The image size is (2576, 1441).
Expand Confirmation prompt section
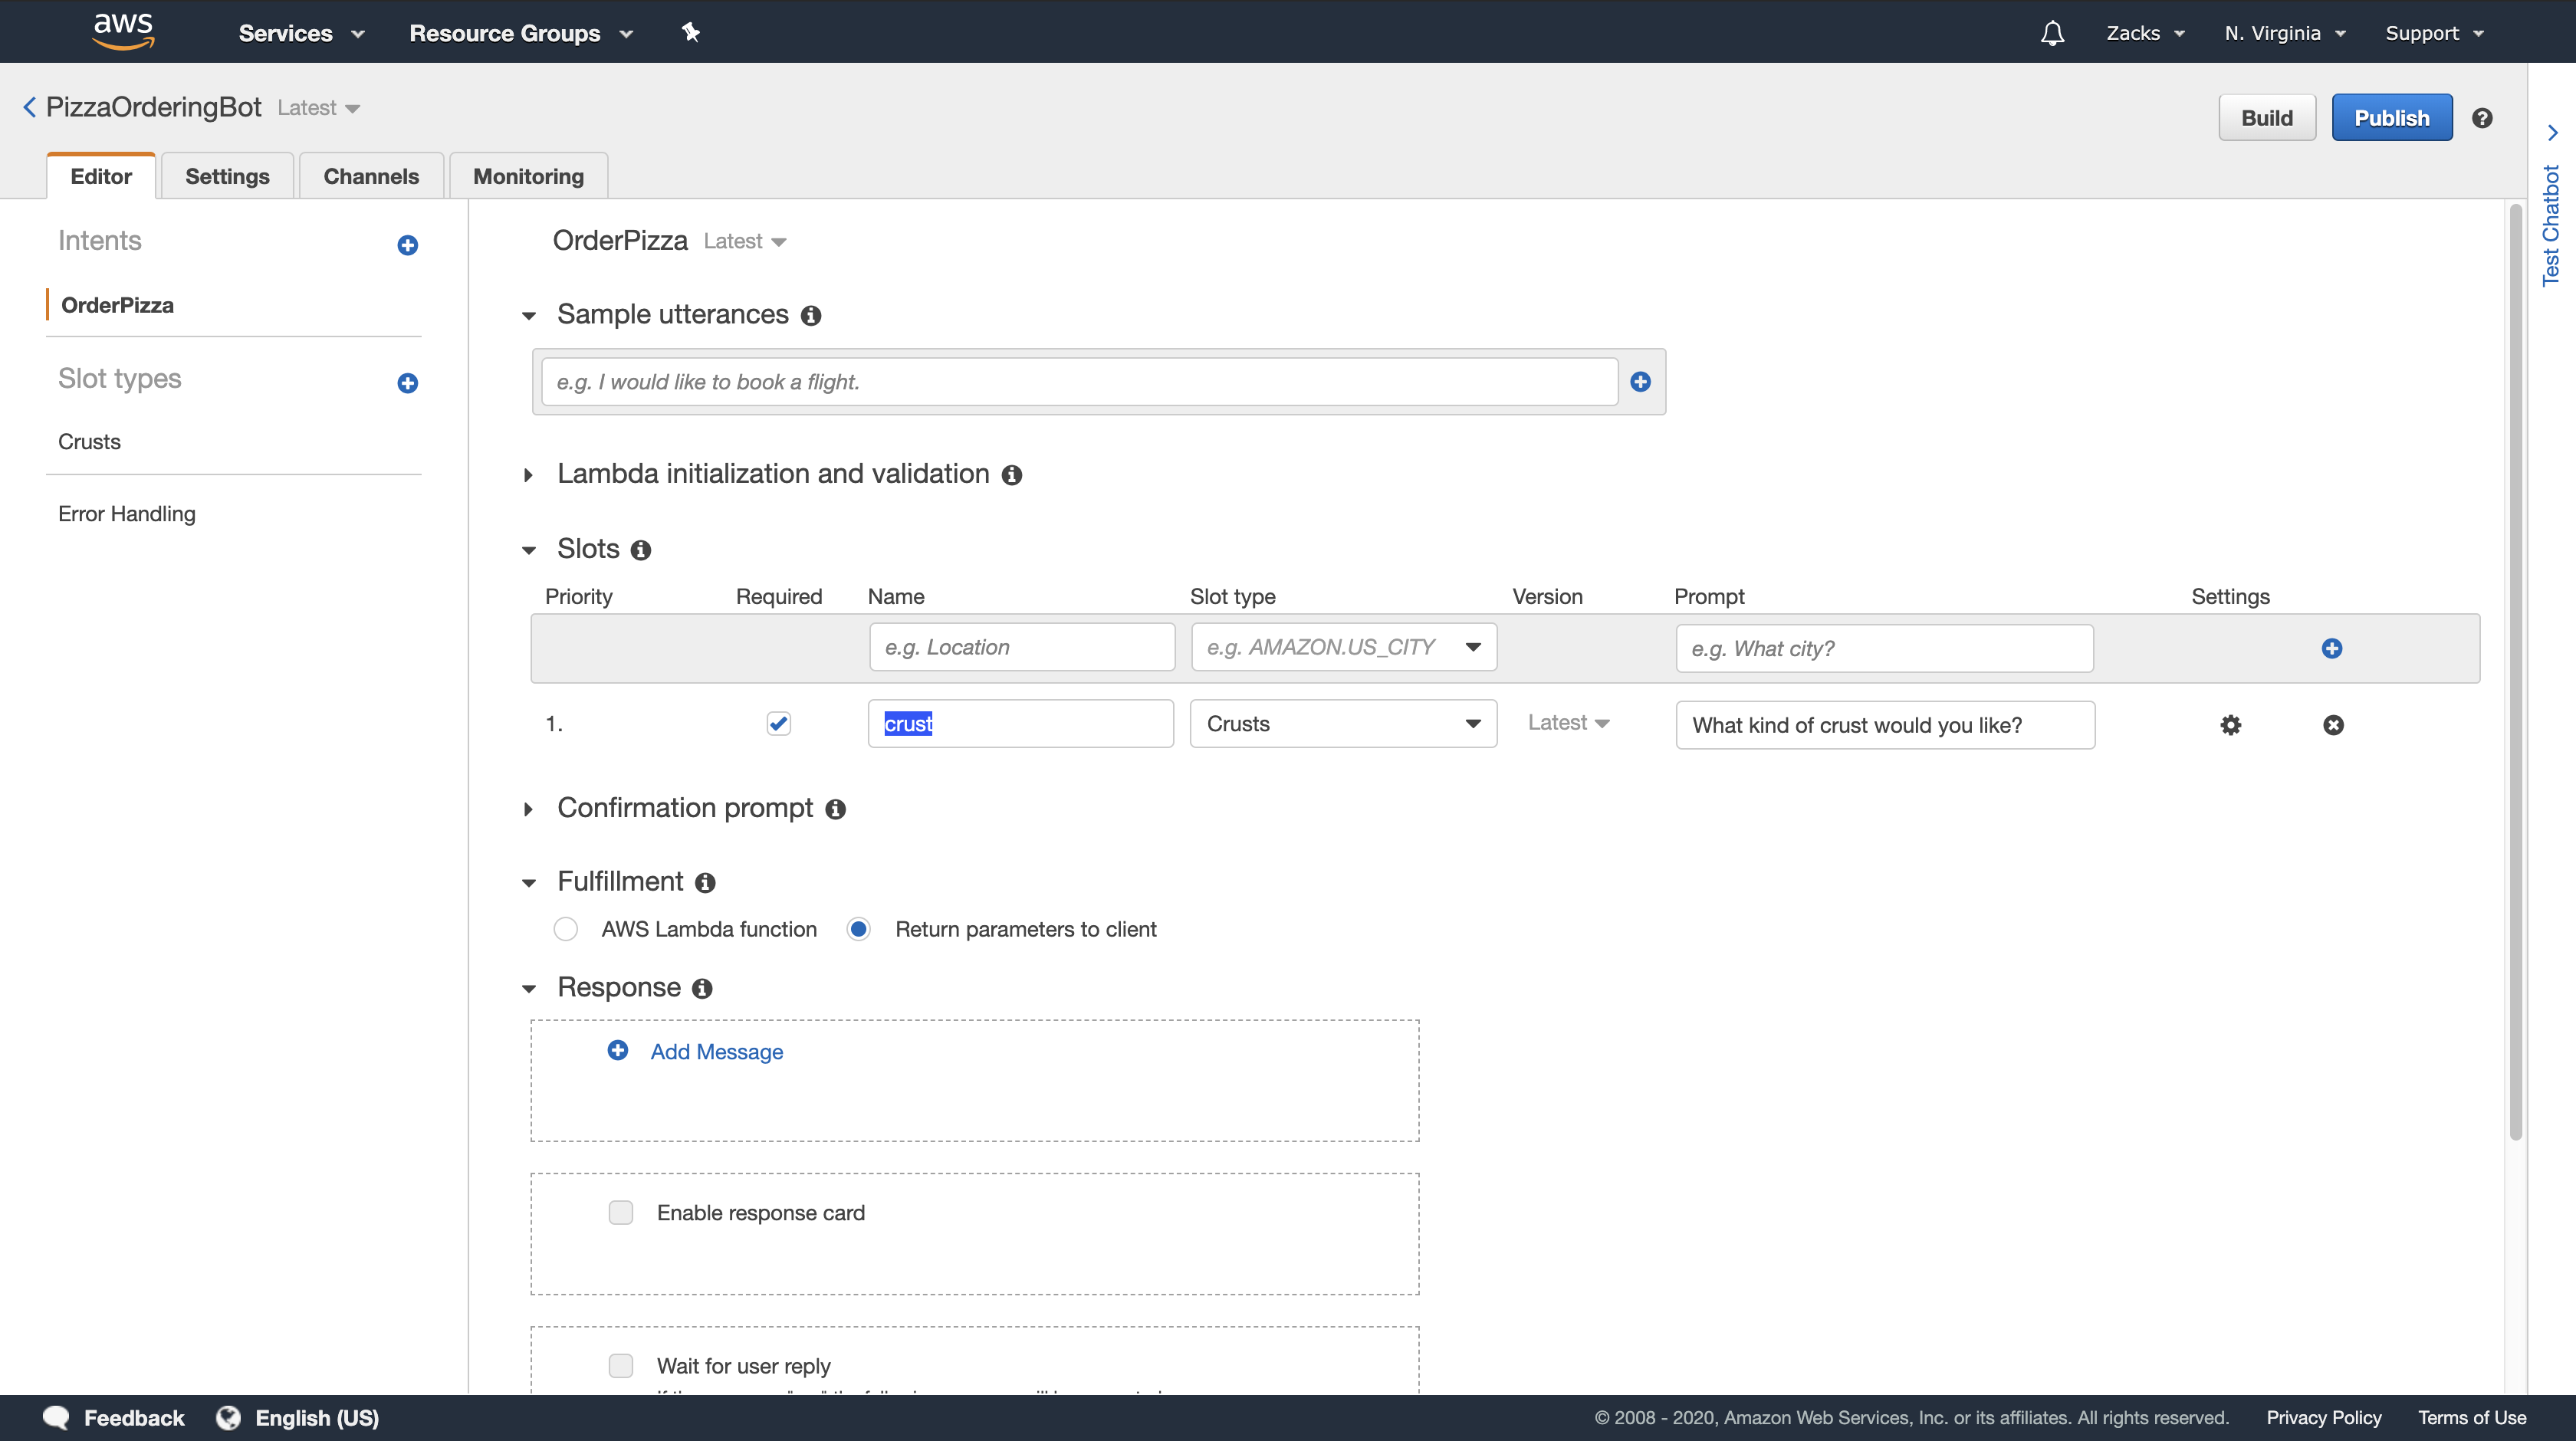click(x=528, y=809)
